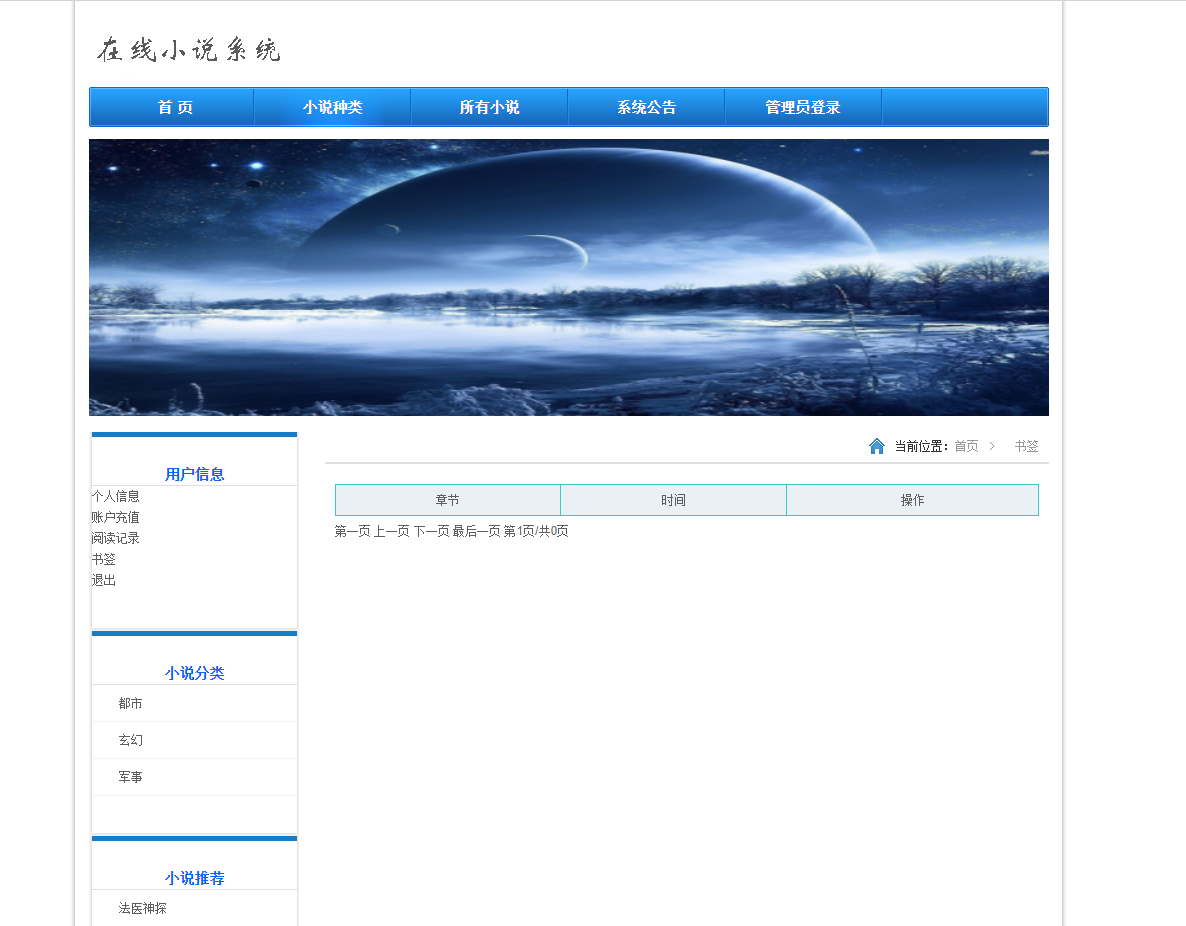Go to 账户充值 recharge page
This screenshot has width=1186, height=926.
click(115, 517)
